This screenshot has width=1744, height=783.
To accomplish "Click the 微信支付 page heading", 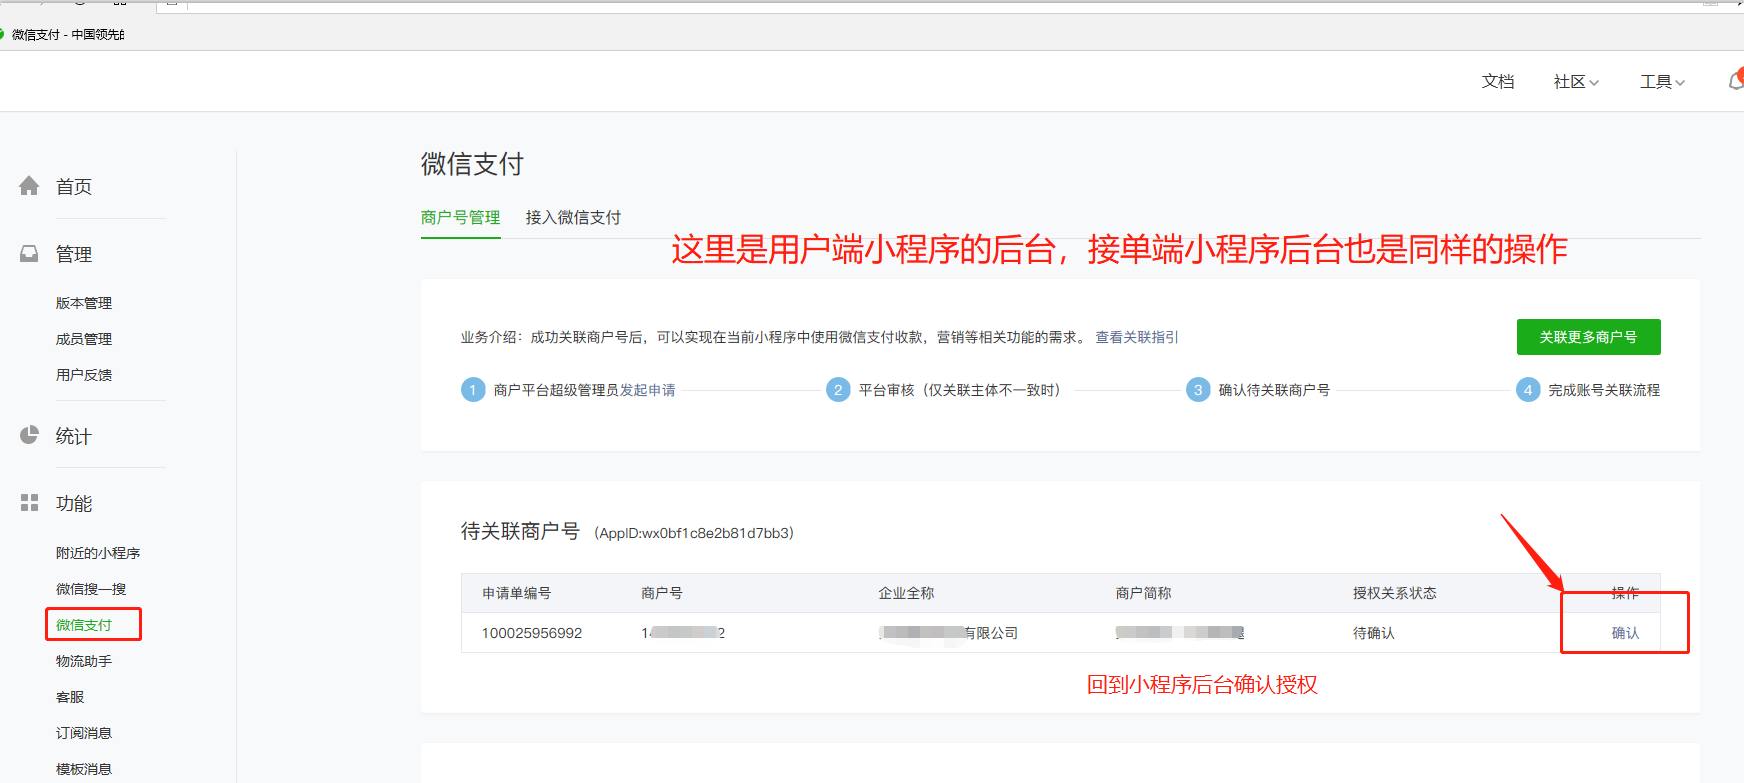I will tap(472, 164).
